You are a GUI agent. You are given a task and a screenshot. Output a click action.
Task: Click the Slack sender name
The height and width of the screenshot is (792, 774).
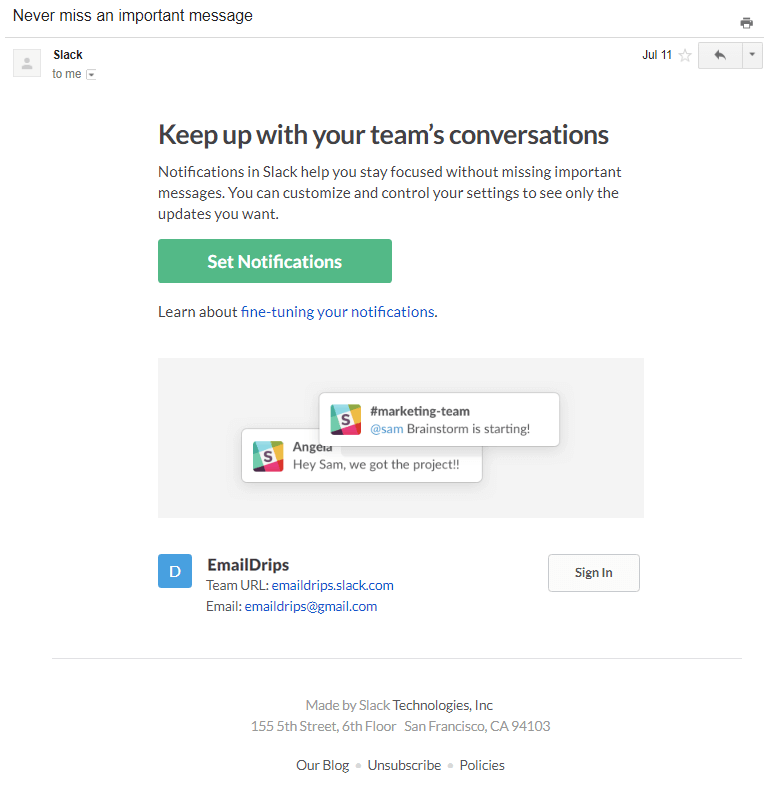tap(68, 55)
